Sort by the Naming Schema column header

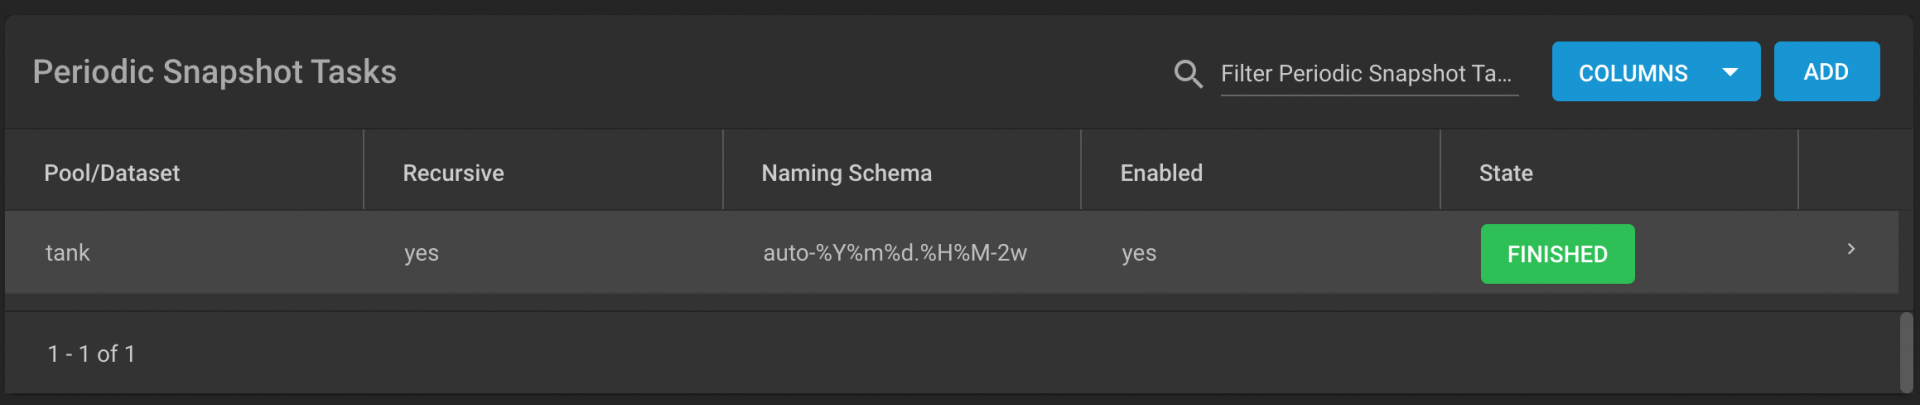[846, 173]
